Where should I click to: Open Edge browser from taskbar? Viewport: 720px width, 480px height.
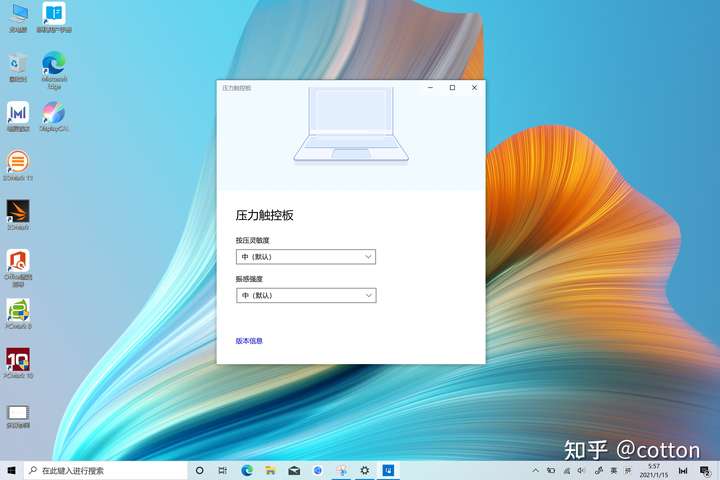[247, 470]
